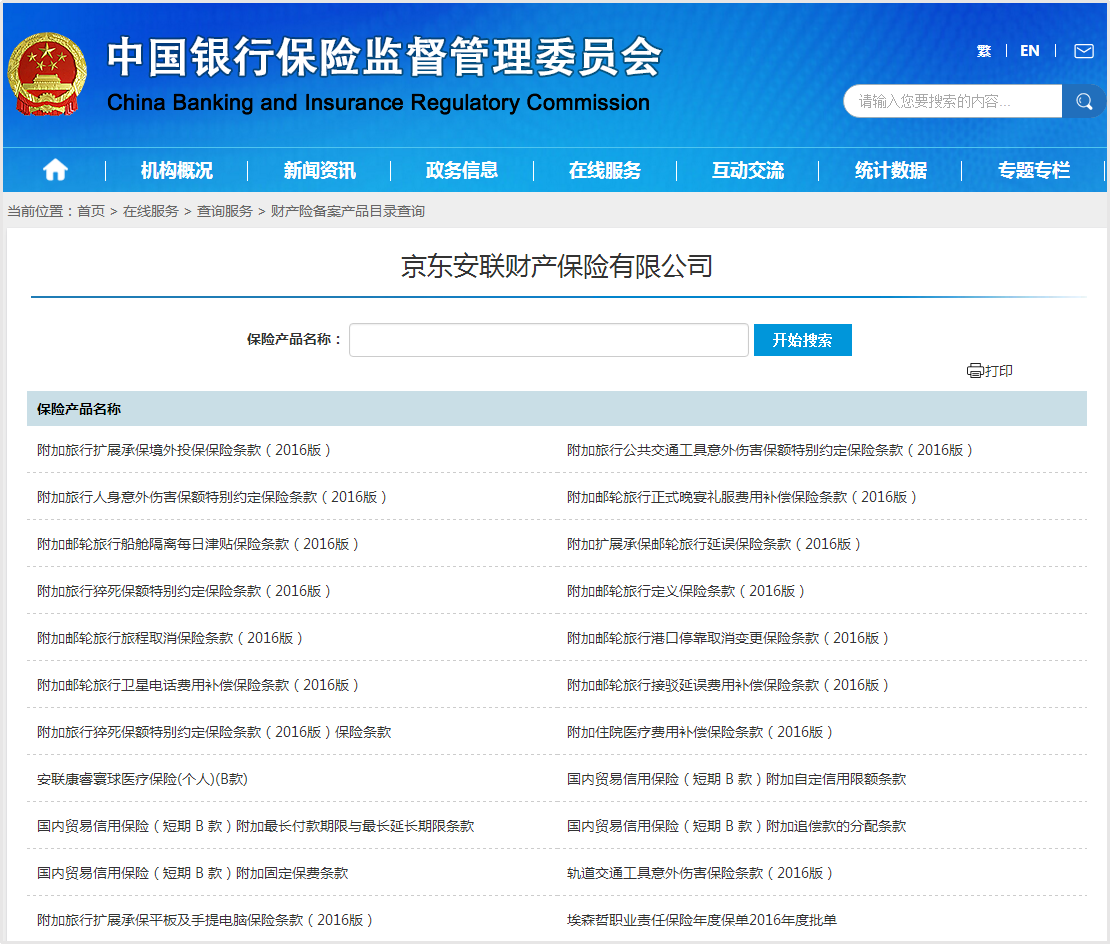Image resolution: width=1111 pixels, height=945 pixels.
Task: Click the 开始搜索 button
Action: [802, 340]
